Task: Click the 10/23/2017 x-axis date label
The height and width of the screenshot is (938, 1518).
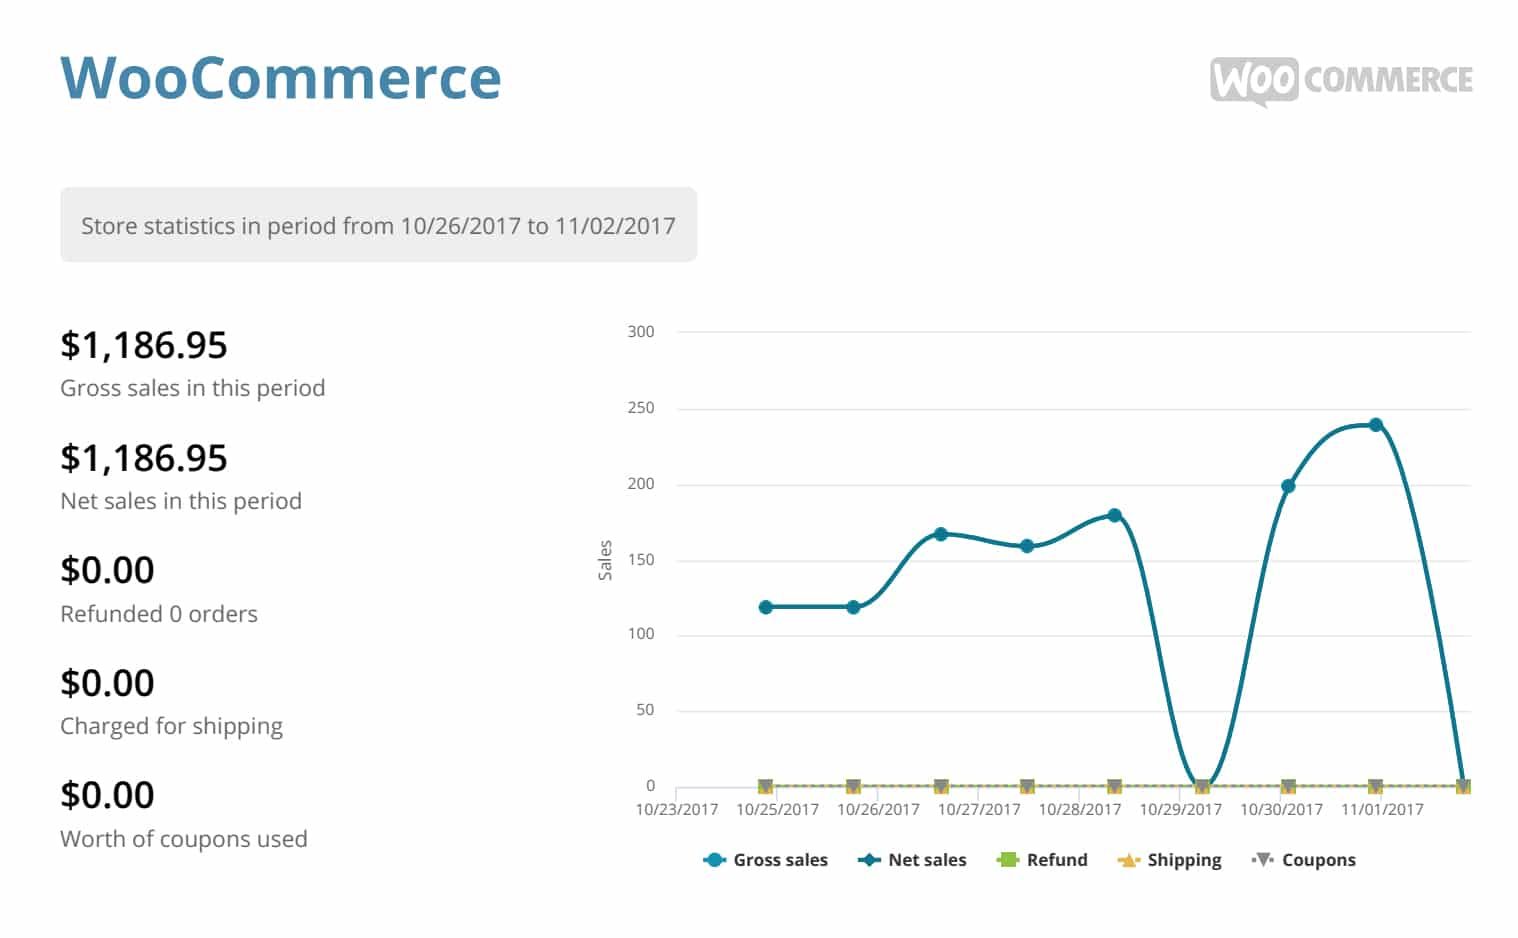Action: point(677,809)
